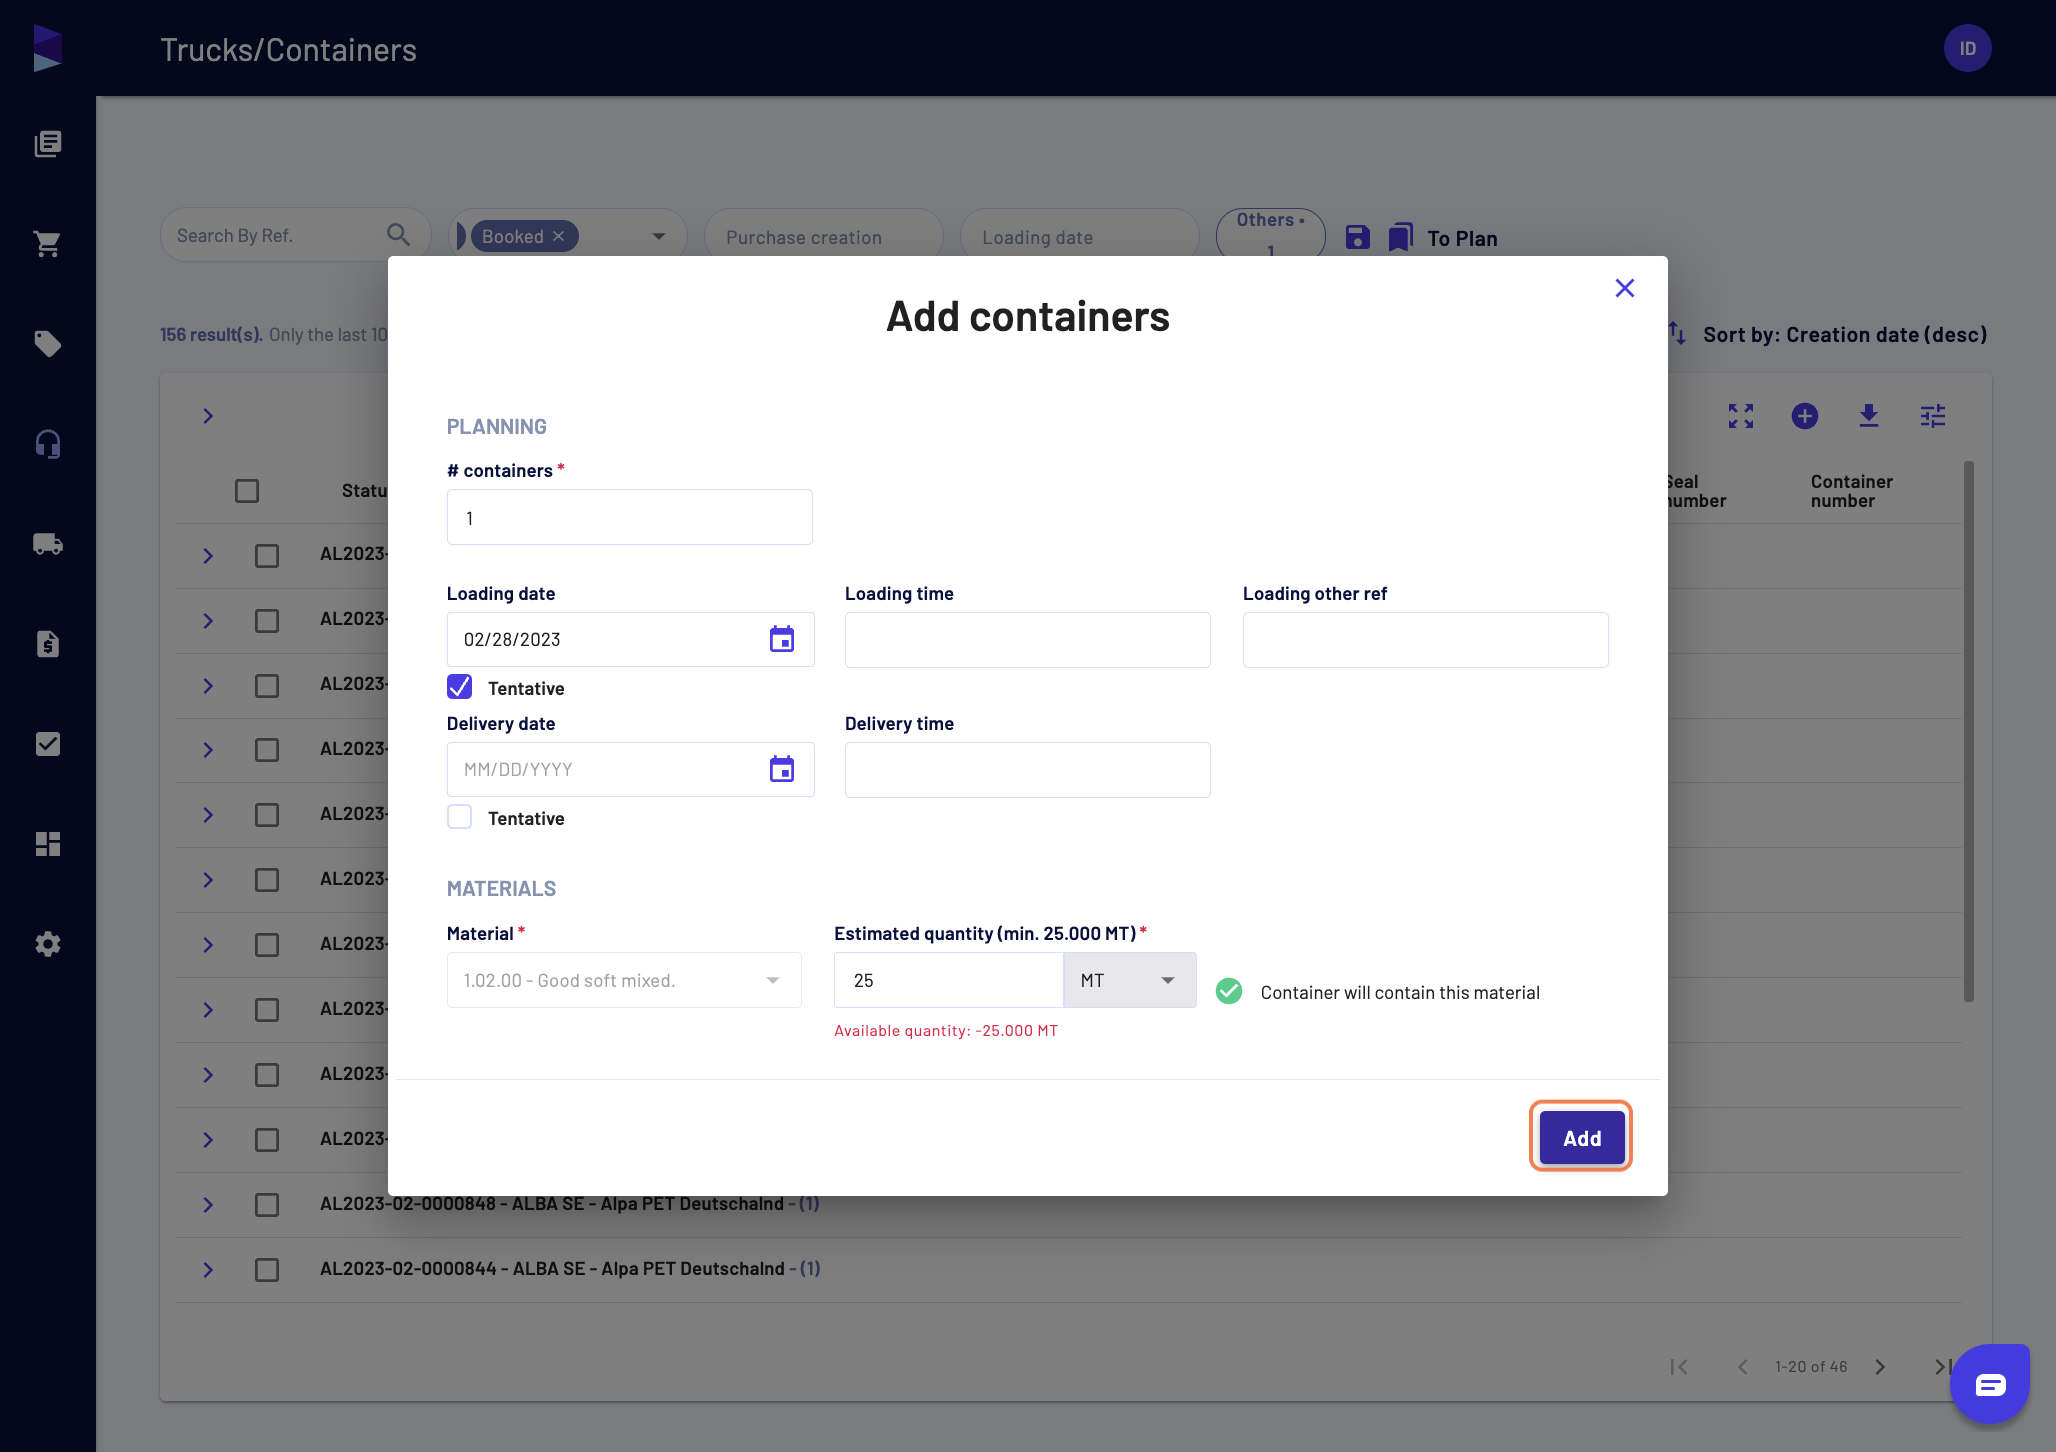Click the Delivery time field

click(1027, 770)
